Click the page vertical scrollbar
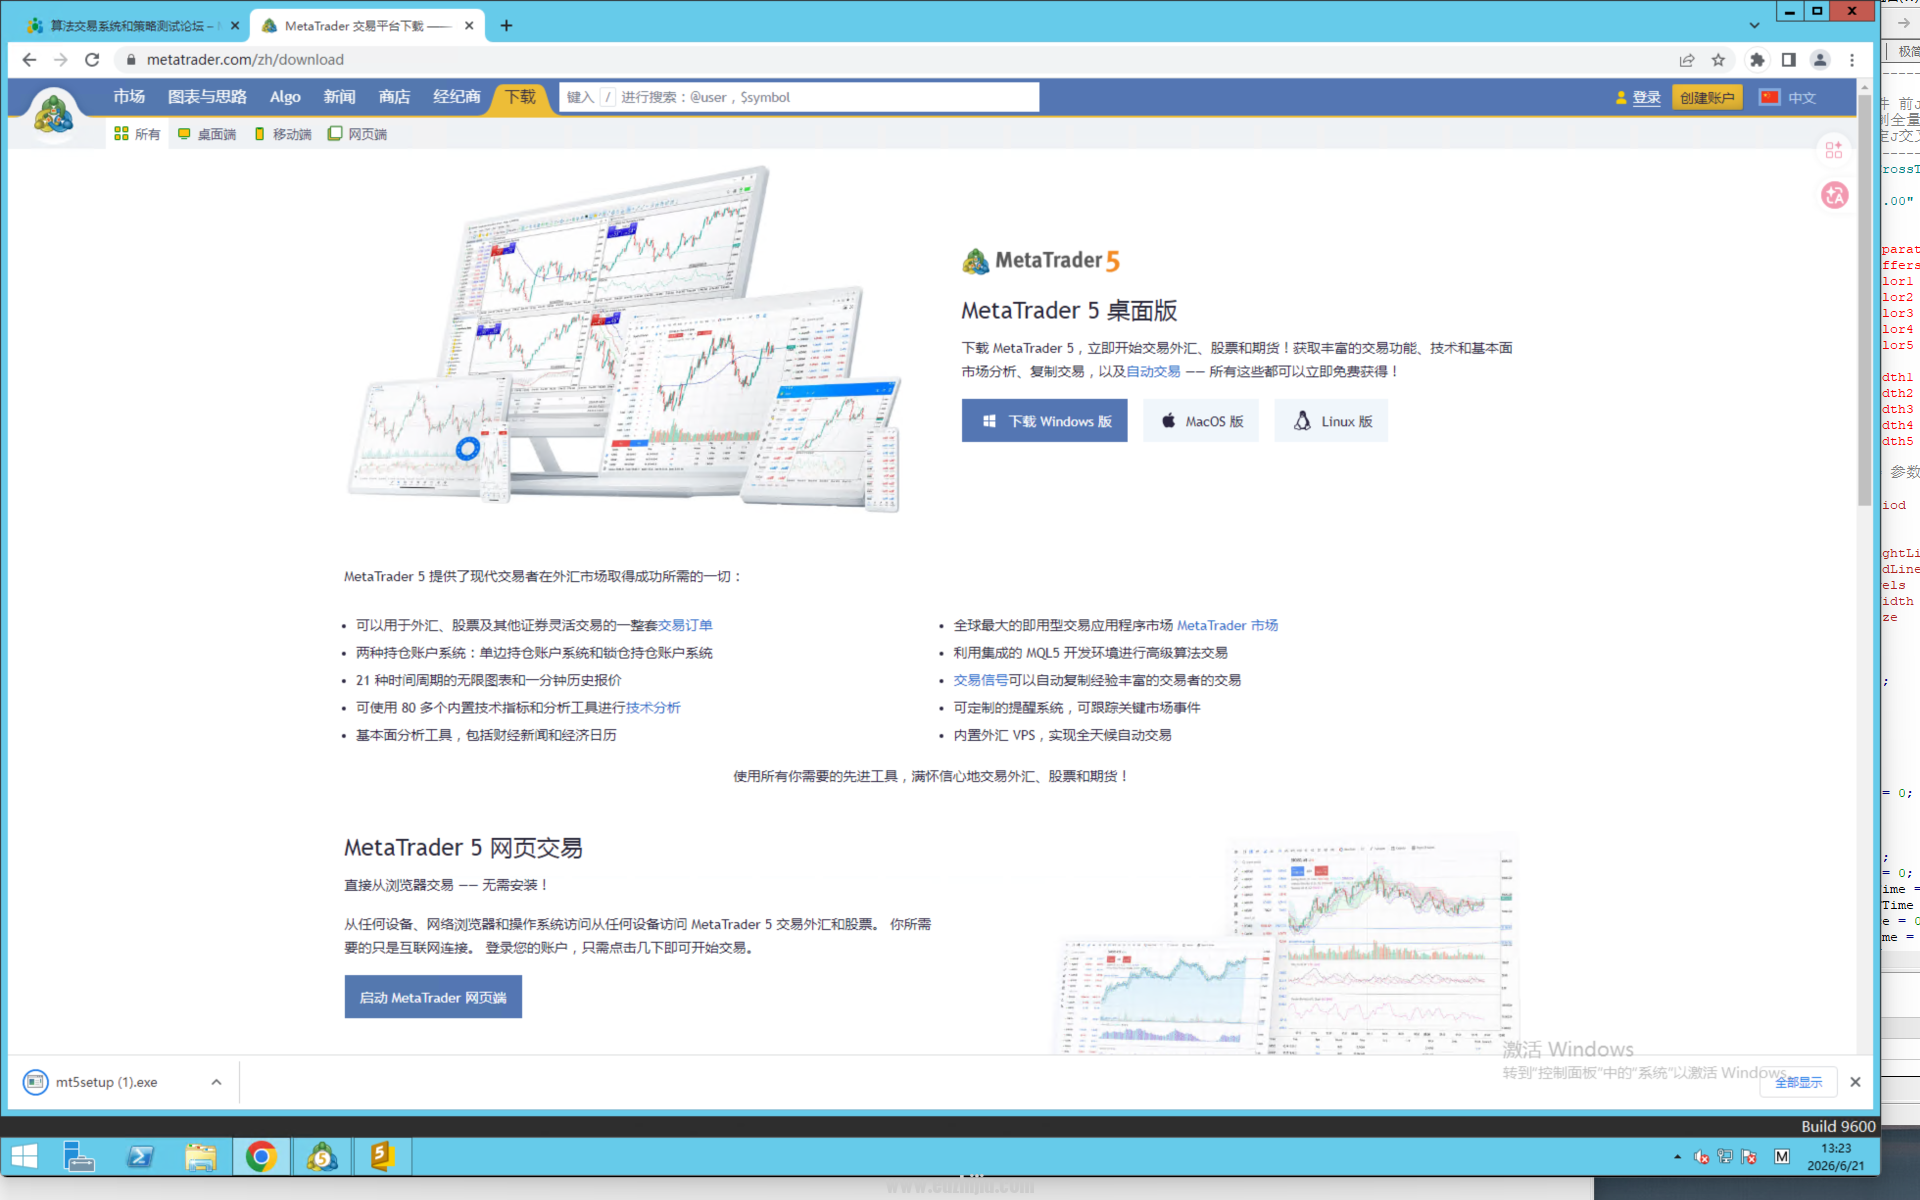This screenshot has width=1920, height=1200. [x=1864, y=300]
